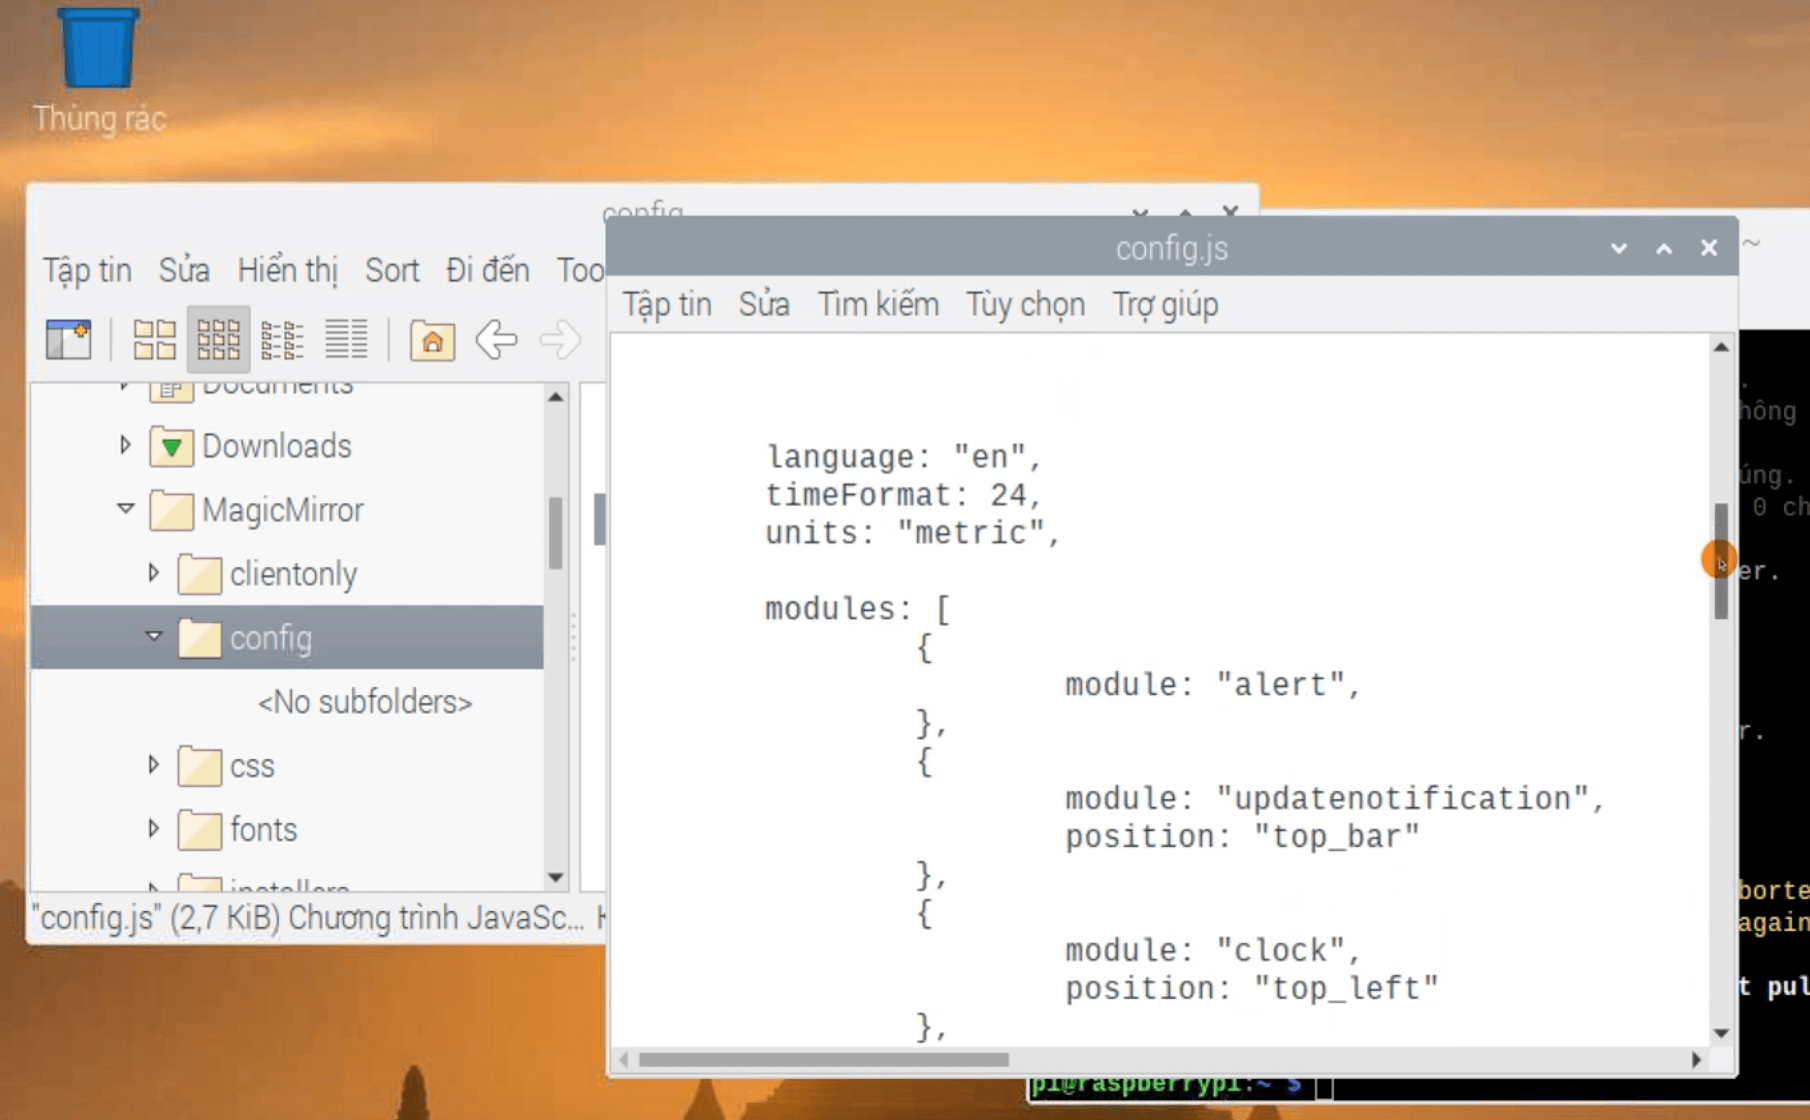Click the editor's vertical scrollbar thumb
The width and height of the screenshot is (1810, 1120).
(x=1720, y=560)
